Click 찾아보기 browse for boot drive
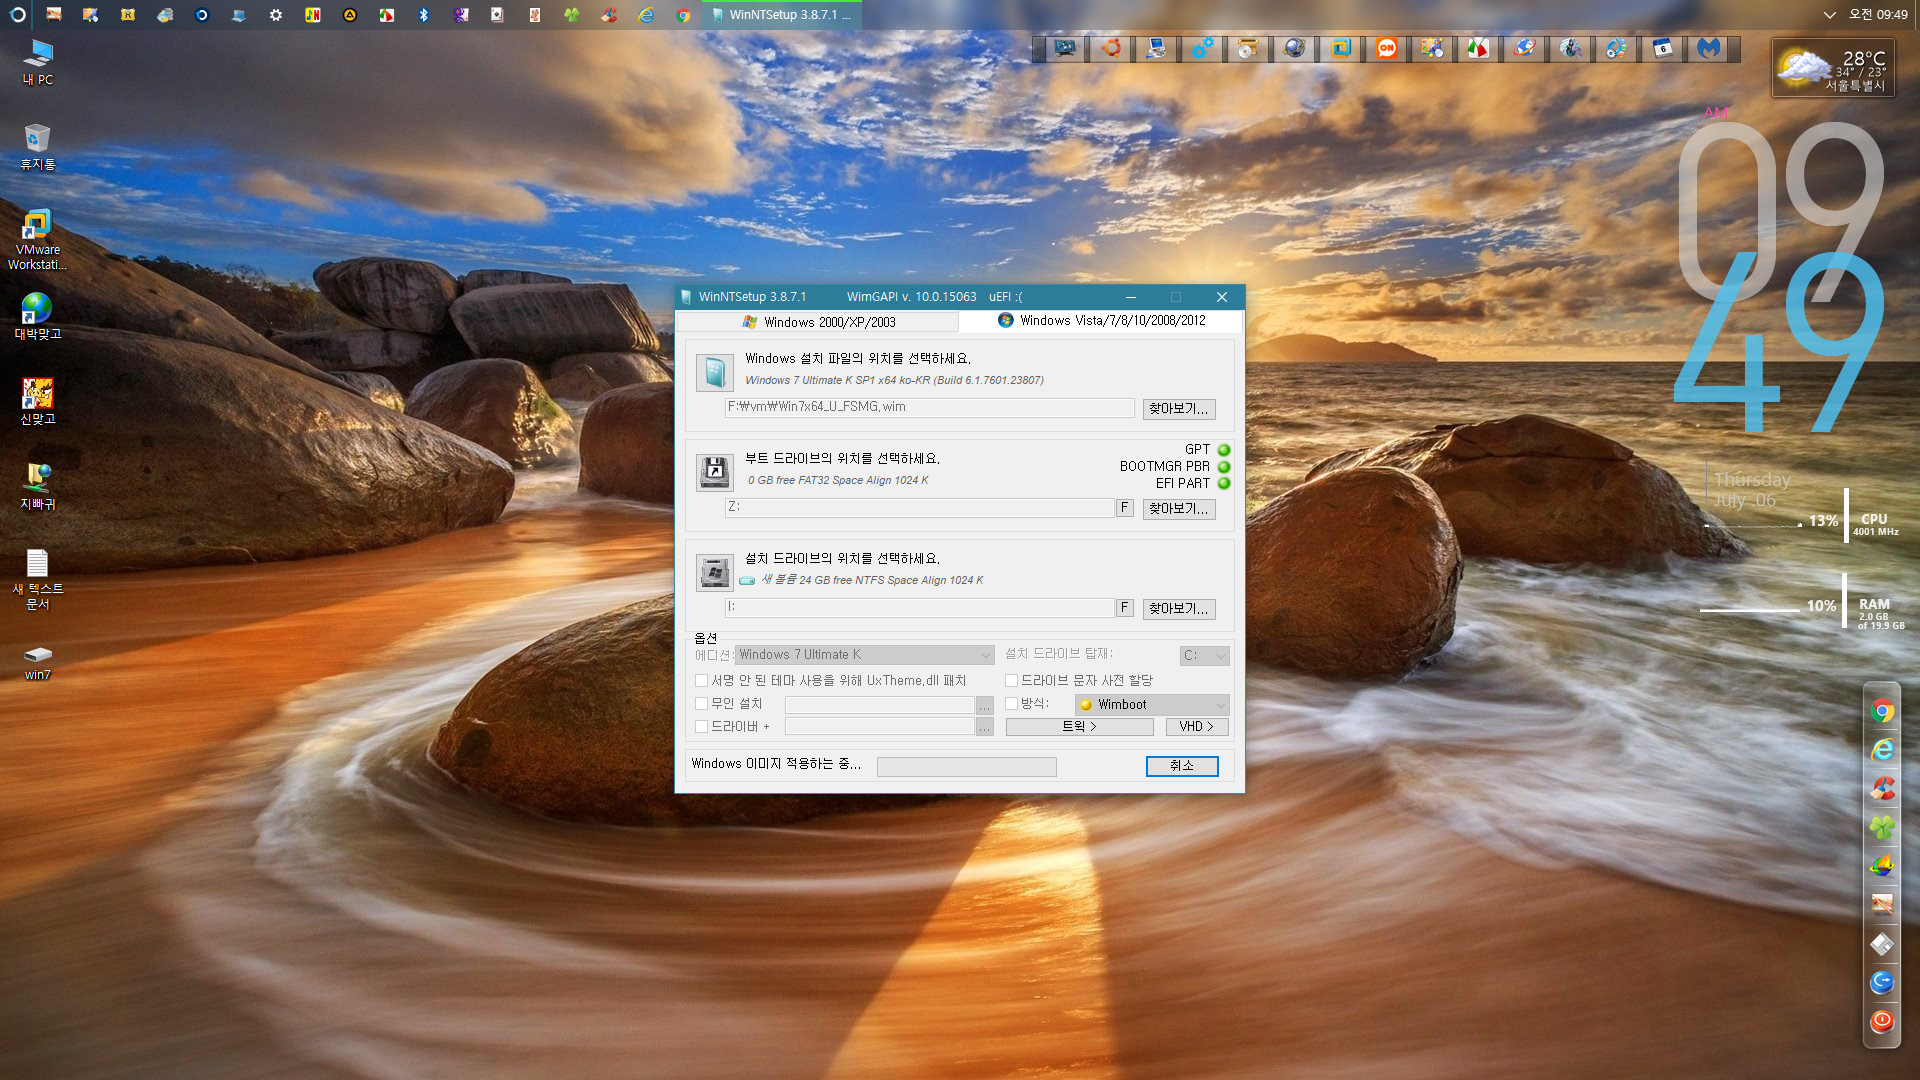Viewport: 1920px width, 1080px height. [1179, 509]
